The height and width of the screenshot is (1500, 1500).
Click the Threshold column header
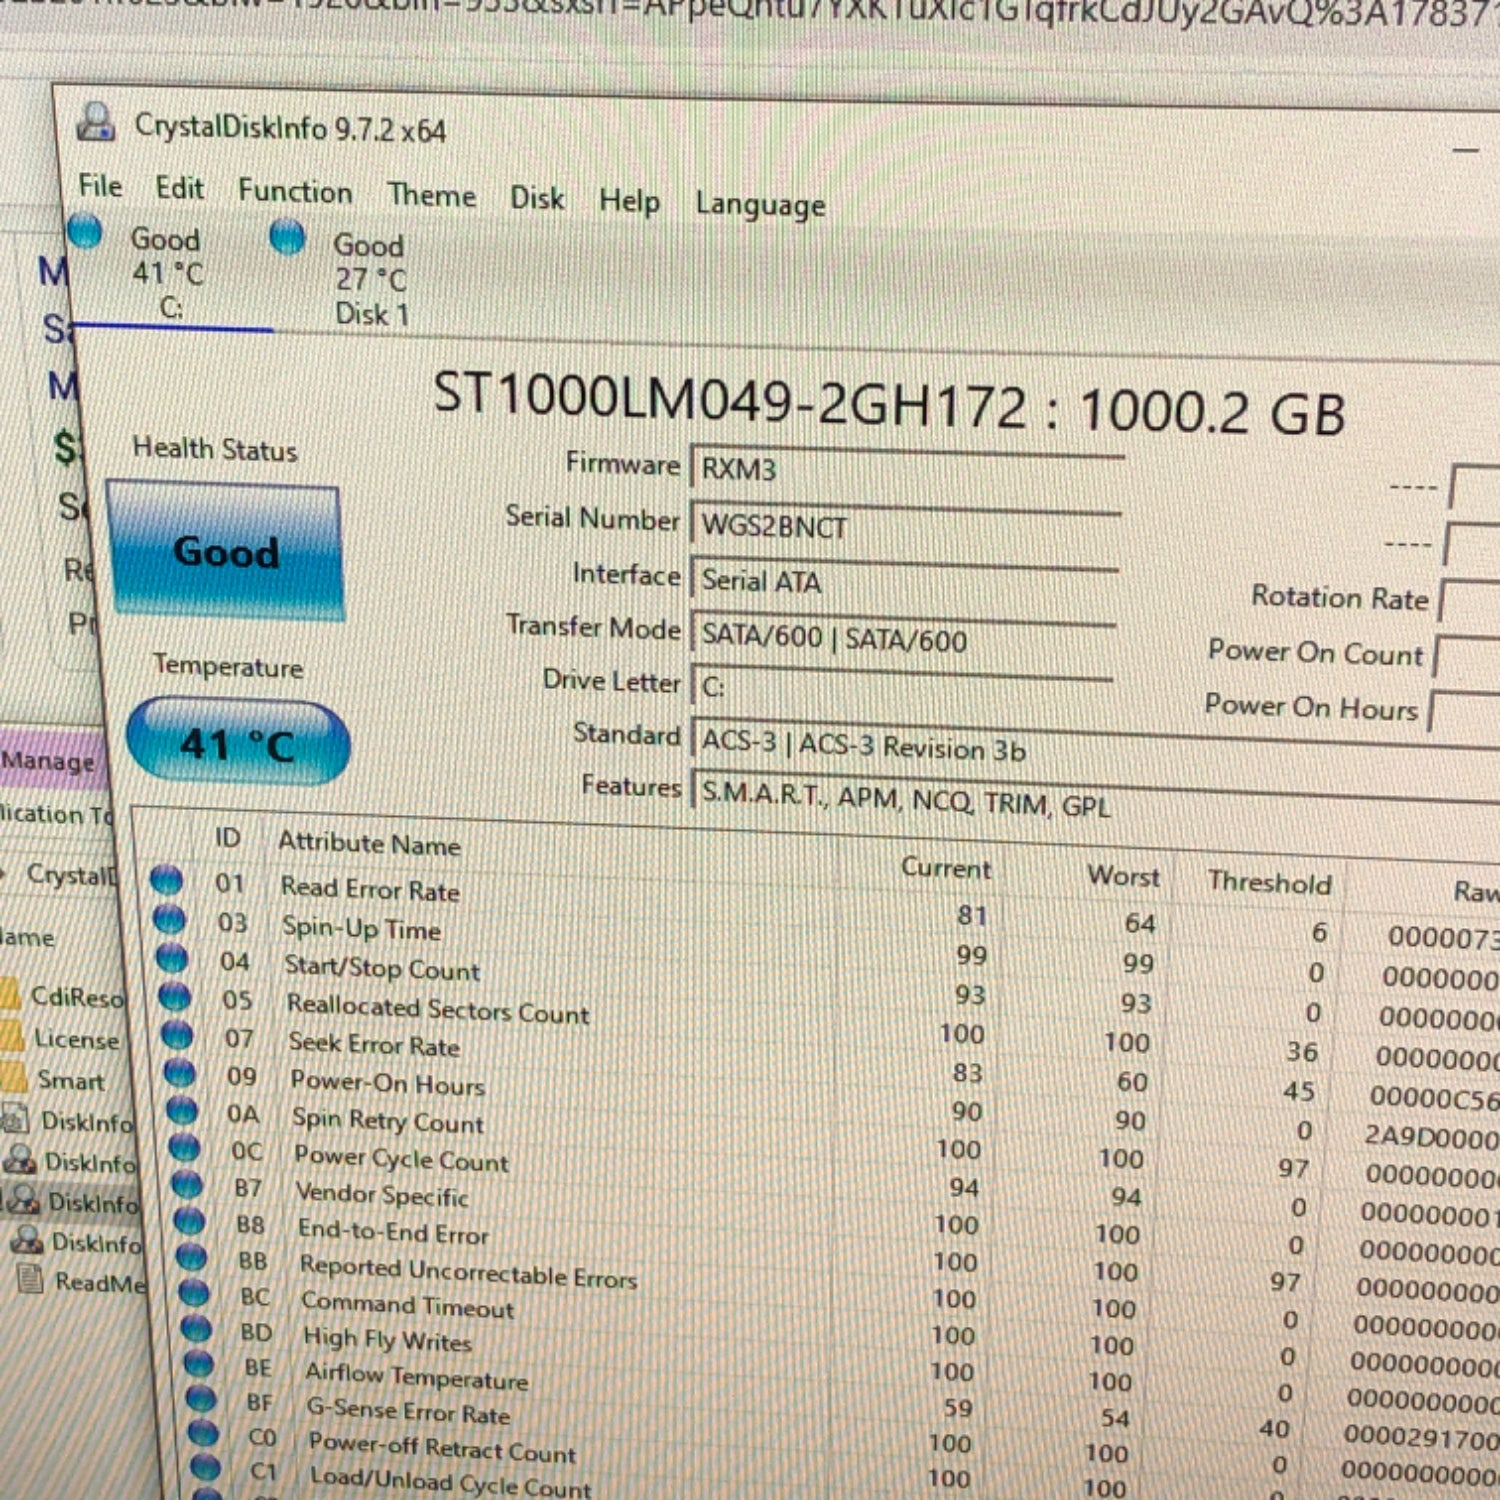(1269, 882)
